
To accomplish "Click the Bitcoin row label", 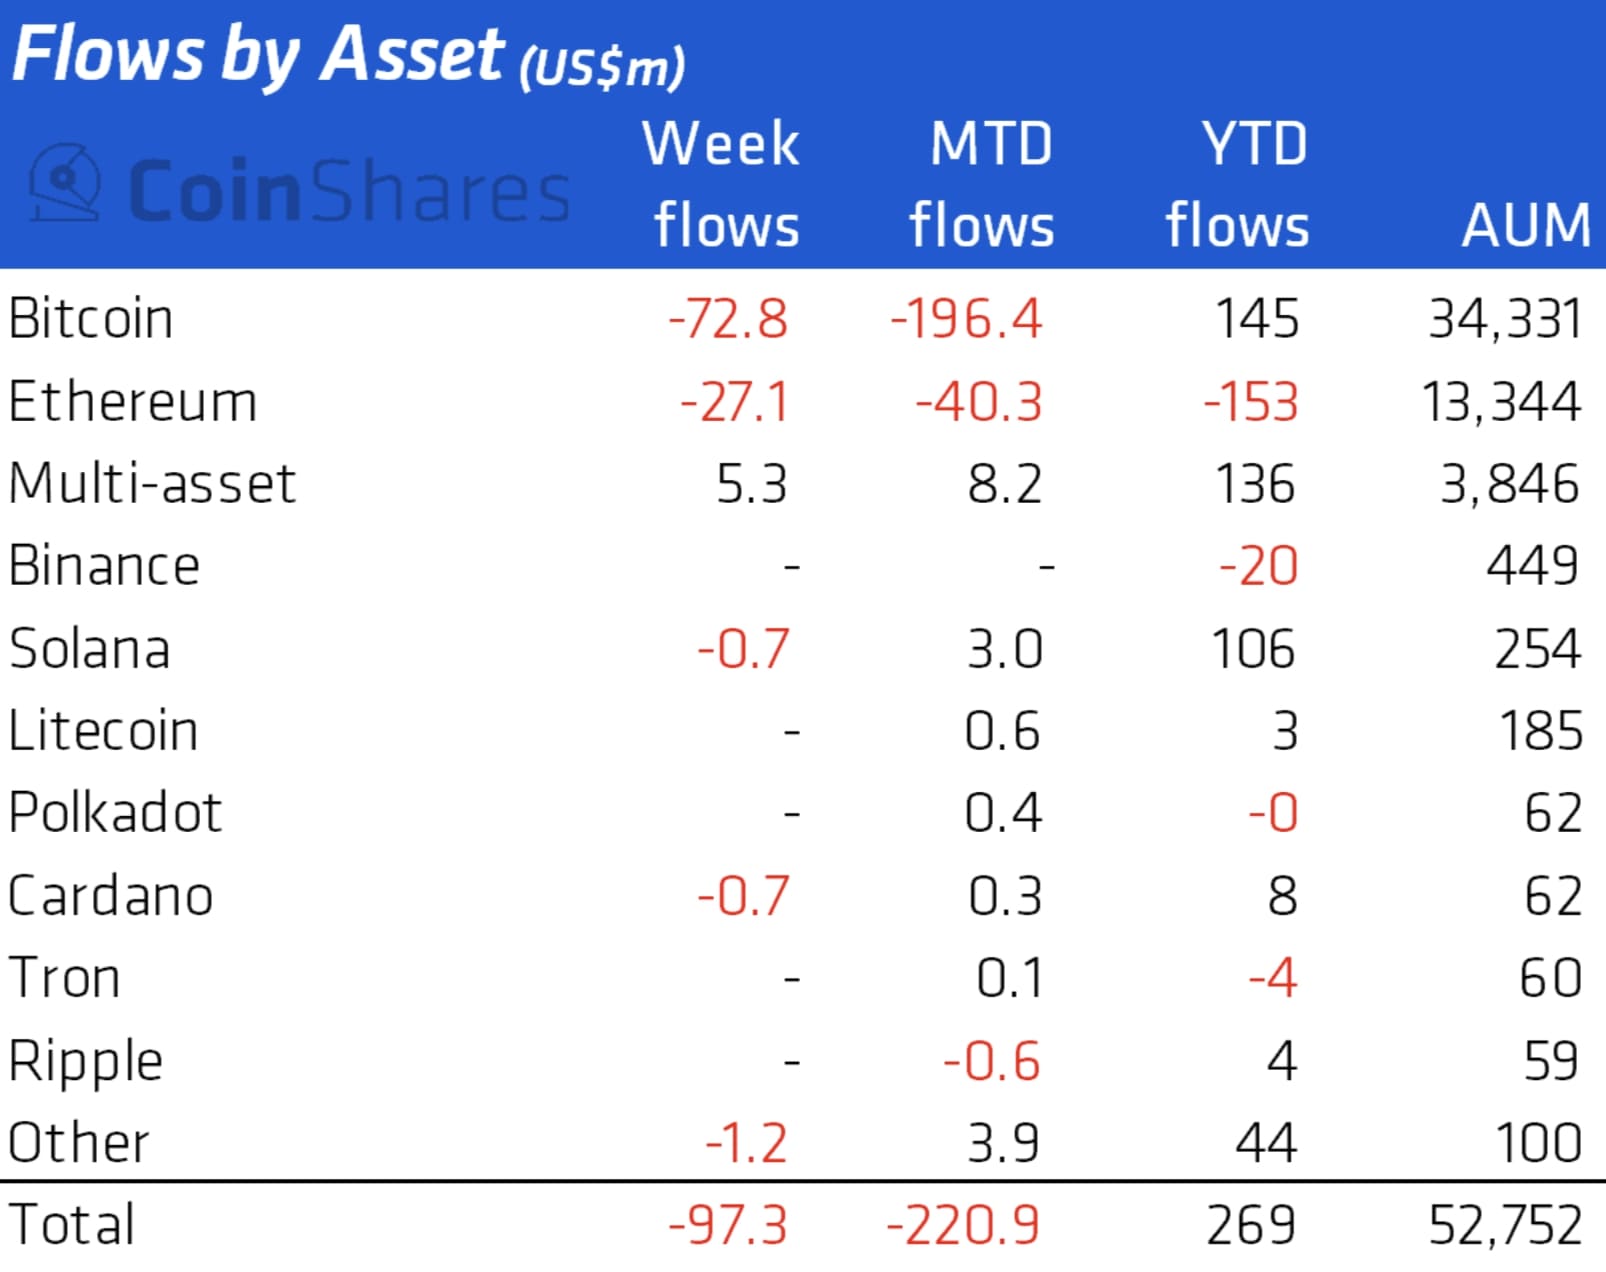I will 91,320.
